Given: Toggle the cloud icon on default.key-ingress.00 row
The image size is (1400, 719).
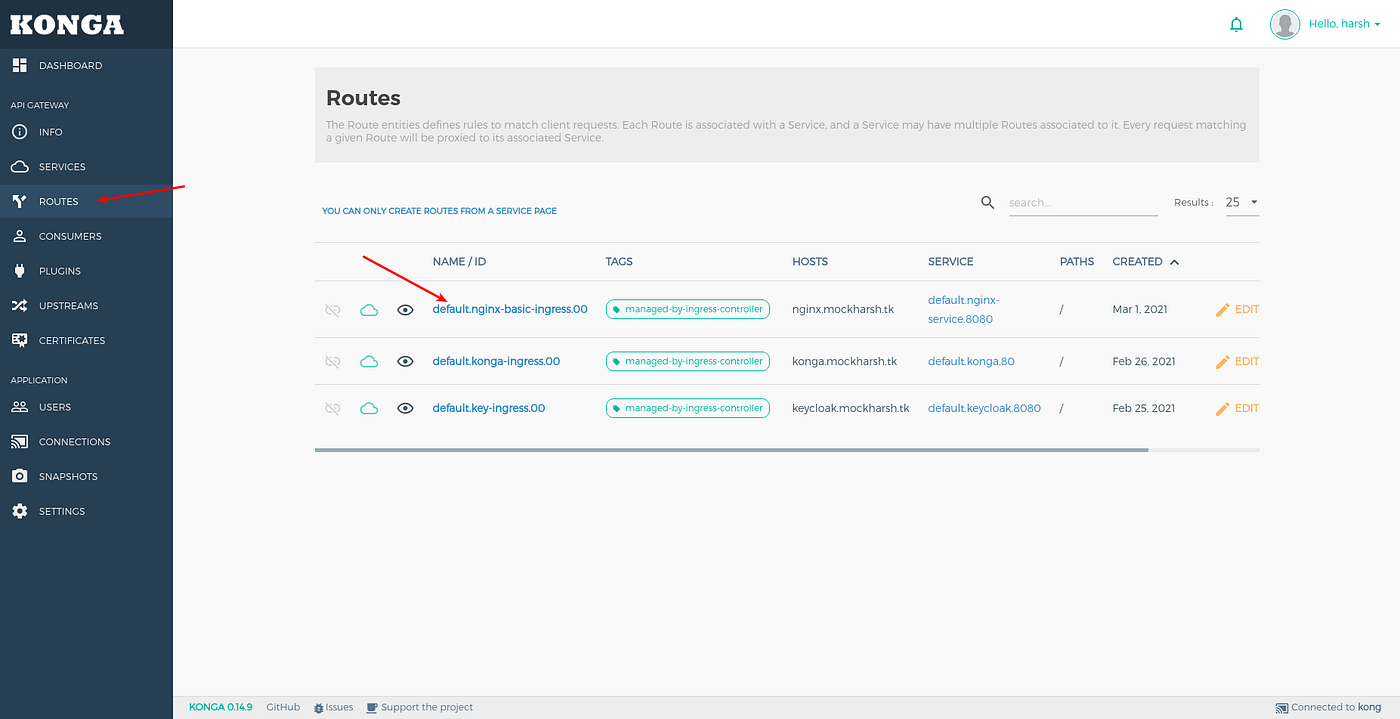Looking at the screenshot, I should click(369, 408).
